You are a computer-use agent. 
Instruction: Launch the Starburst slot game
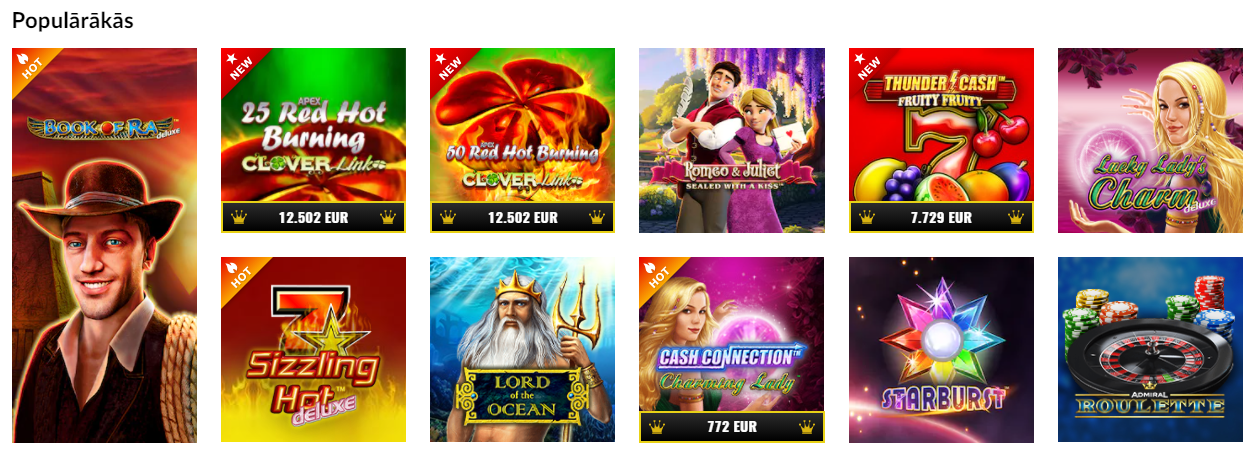coord(941,350)
